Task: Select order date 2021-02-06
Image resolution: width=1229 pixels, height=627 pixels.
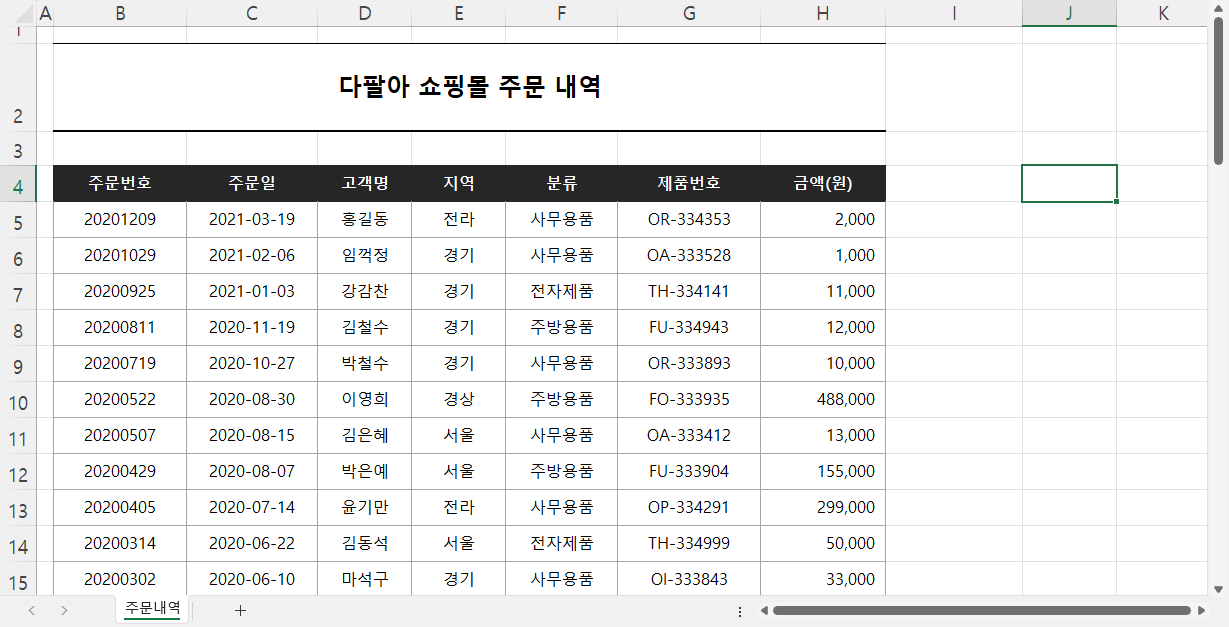Action: tap(252, 256)
